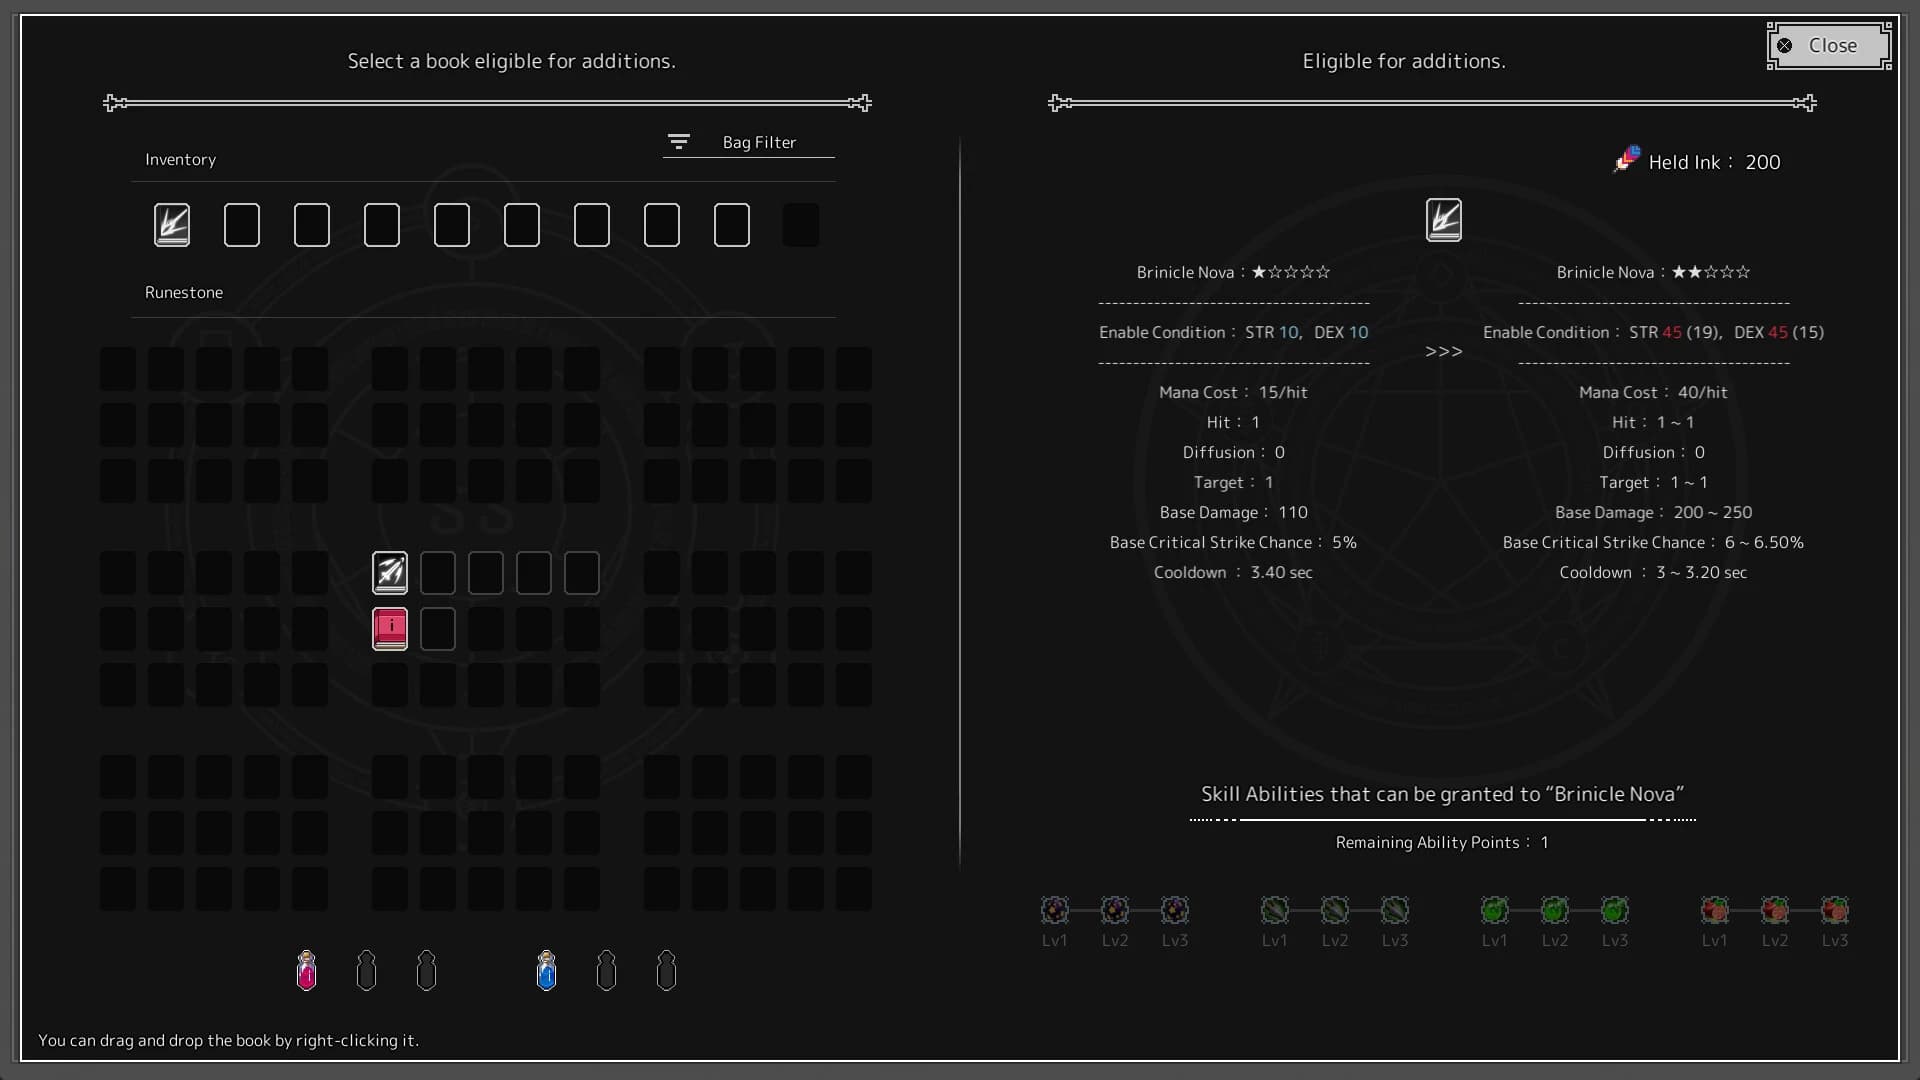
Task: Toggle the Lv2 green apple ability node
Action: coord(1555,908)
